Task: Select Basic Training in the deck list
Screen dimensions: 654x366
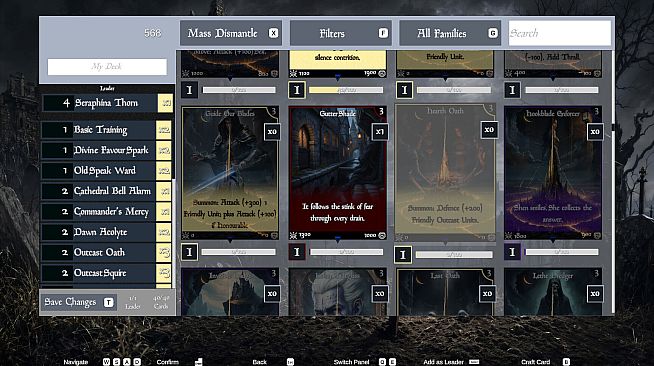Action: click(x=106, y=130)
